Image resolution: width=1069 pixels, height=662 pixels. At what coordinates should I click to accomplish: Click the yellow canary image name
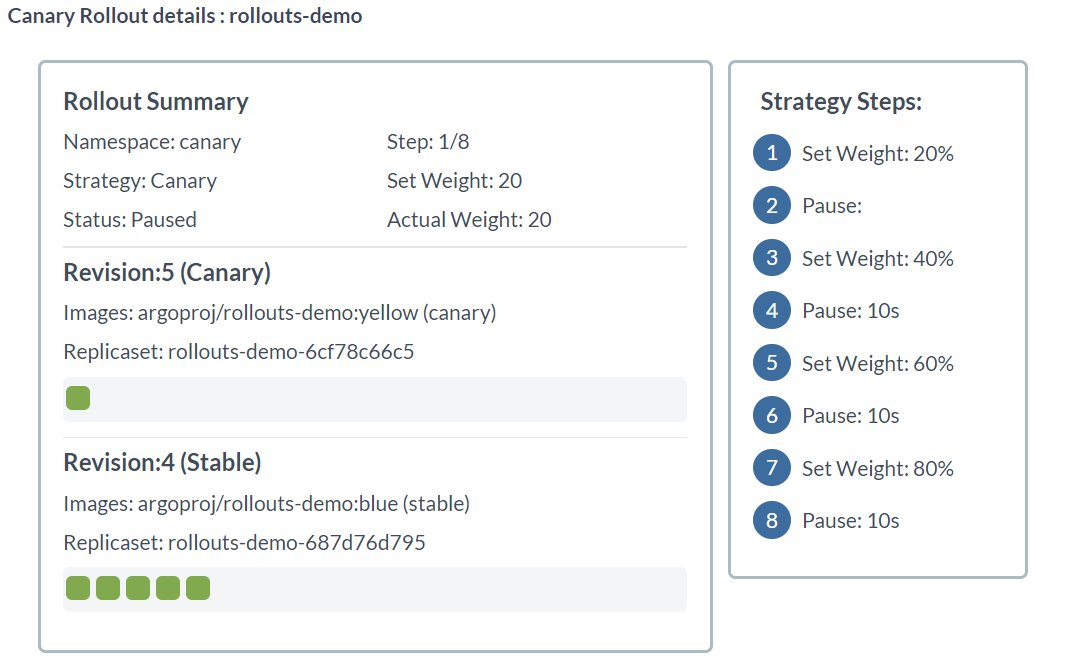click(x=280, y=313)
